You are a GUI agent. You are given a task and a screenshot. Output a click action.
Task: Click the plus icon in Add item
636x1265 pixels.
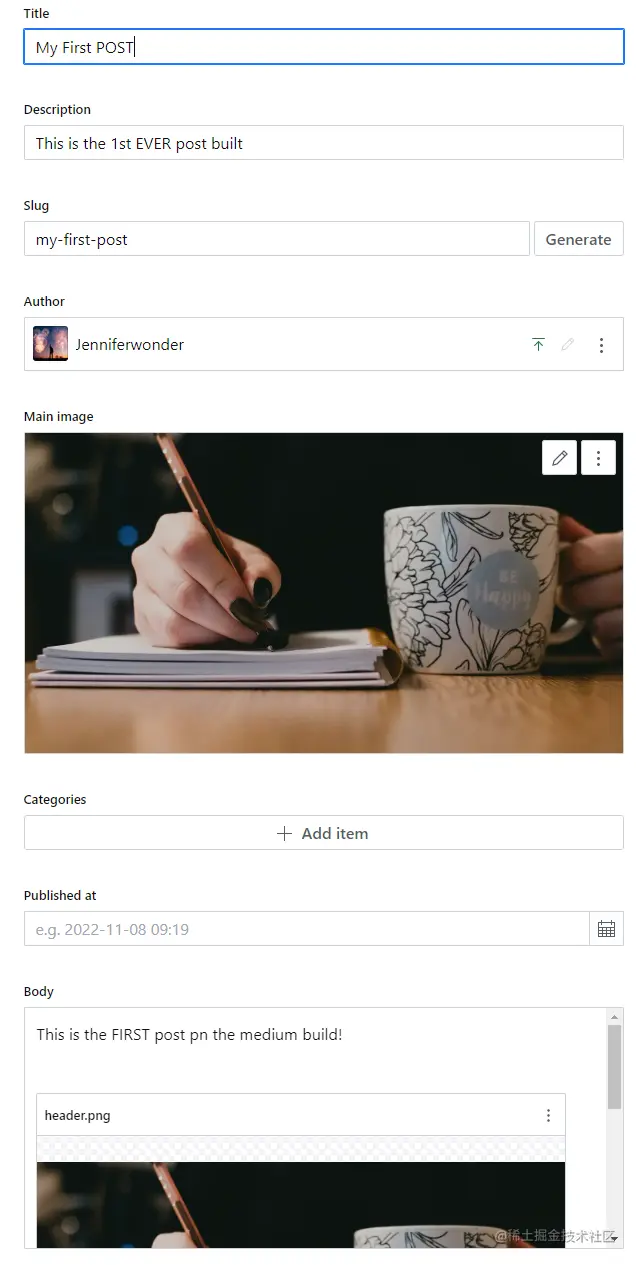(285, 833)
